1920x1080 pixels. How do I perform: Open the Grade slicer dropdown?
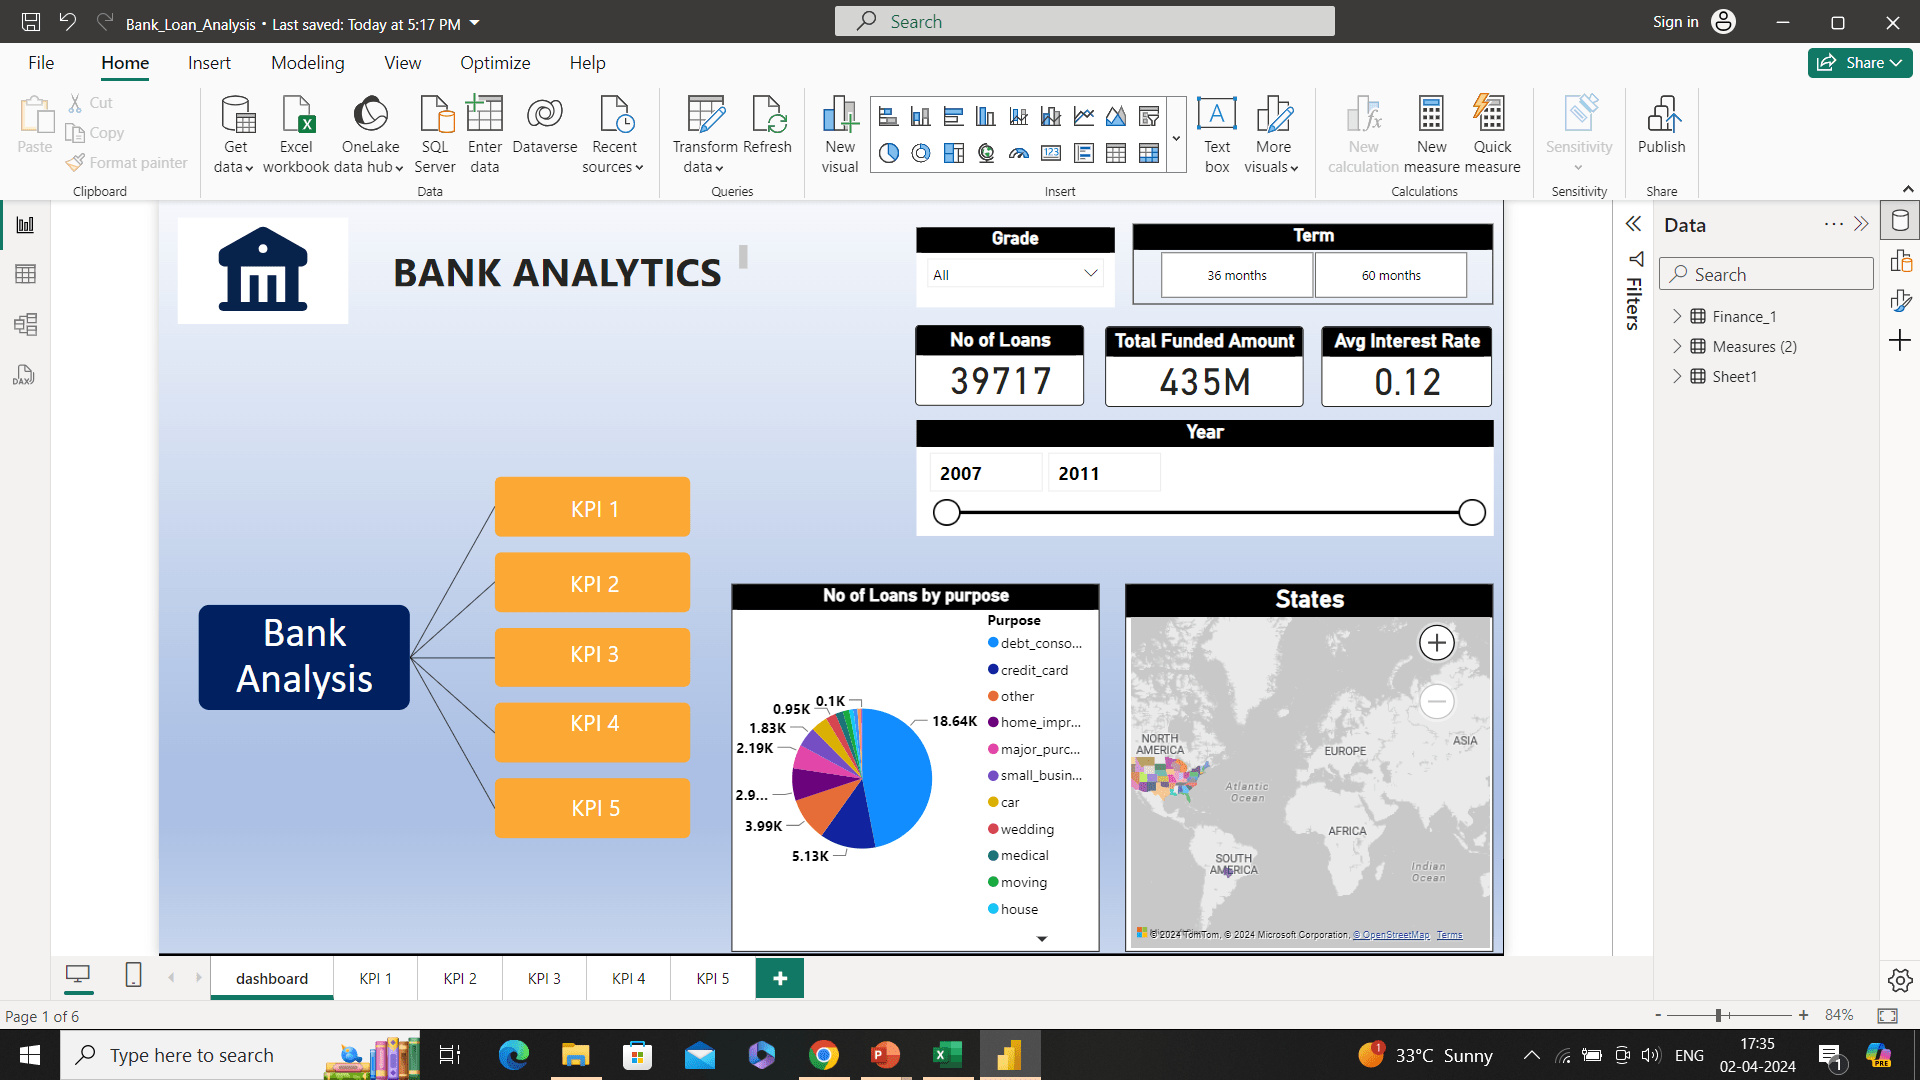click(x=1090, y=274)
